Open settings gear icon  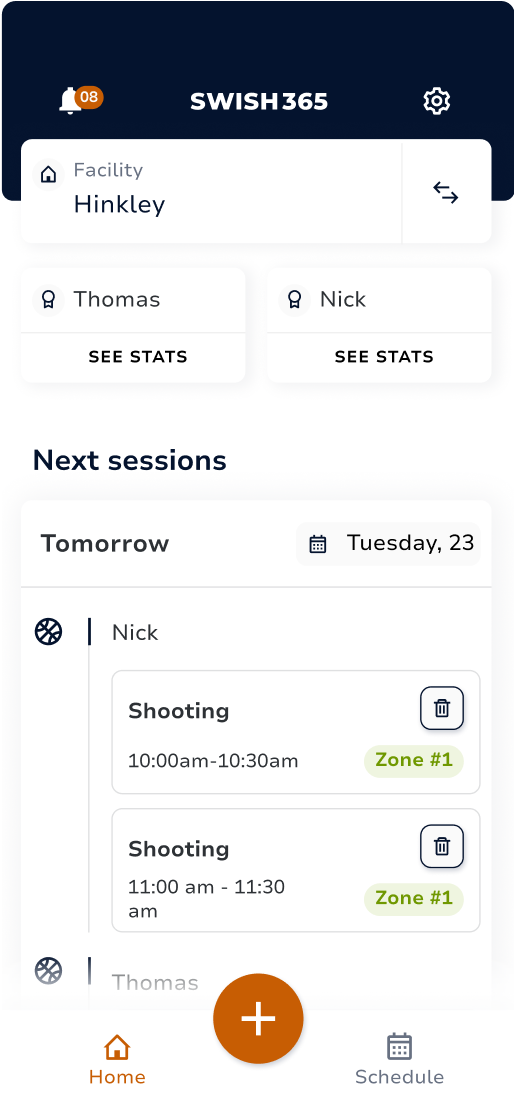[x=437, y=101]
